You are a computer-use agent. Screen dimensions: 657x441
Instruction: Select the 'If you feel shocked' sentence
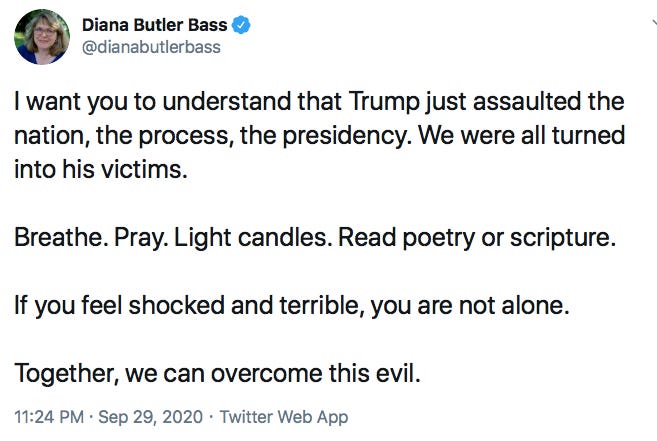pos(292,306)
